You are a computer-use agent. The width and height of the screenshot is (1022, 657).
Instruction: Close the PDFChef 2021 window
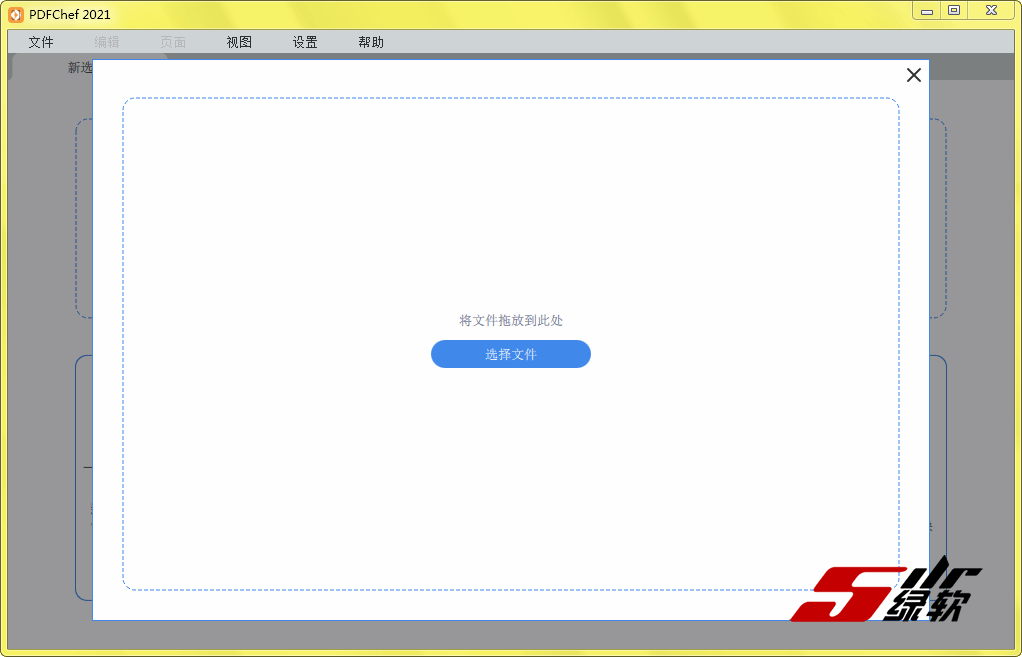coord(990,11)
